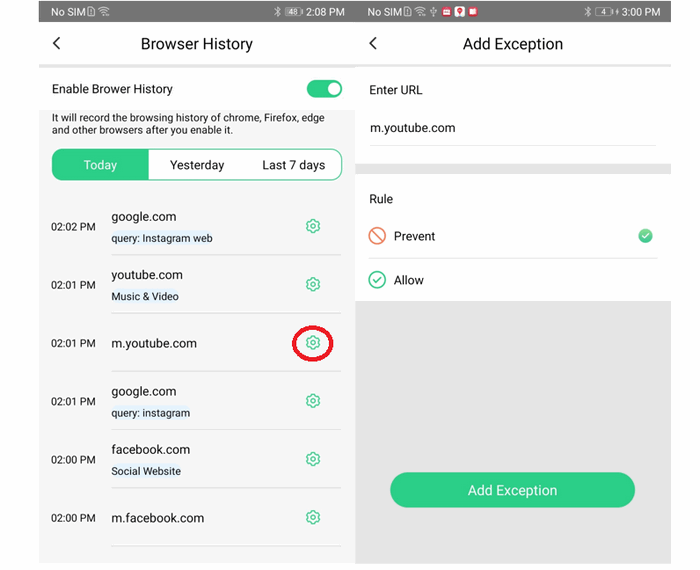Image resolution: width=700 pixels, height=570 pixels.
Task: Tap the 2:08 PM clock
Action: [325, 12]
